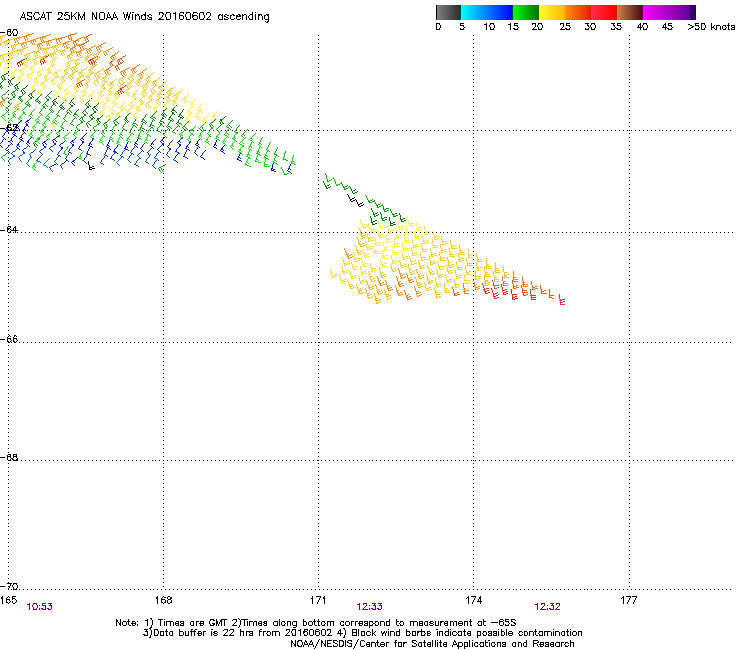Viewport: 740px width, 650px height.
Task: Click the cyan 5-10 knots legend segment
Action: pos(474,12)
